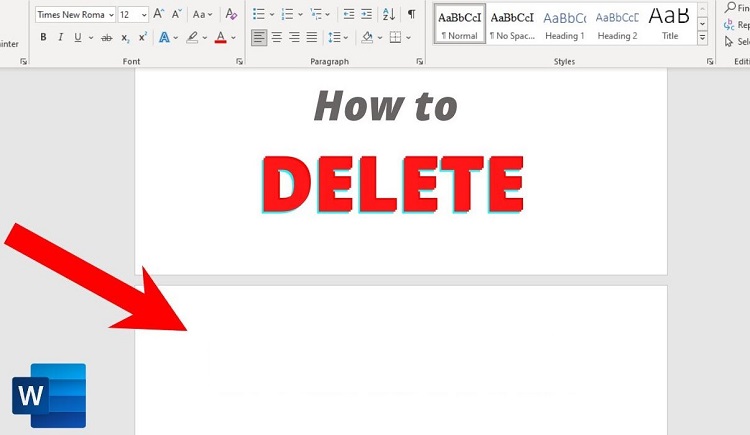Open the Borders dropdown arrow
Viewport: 750px width, 435px height.
(x=408, y=37)
